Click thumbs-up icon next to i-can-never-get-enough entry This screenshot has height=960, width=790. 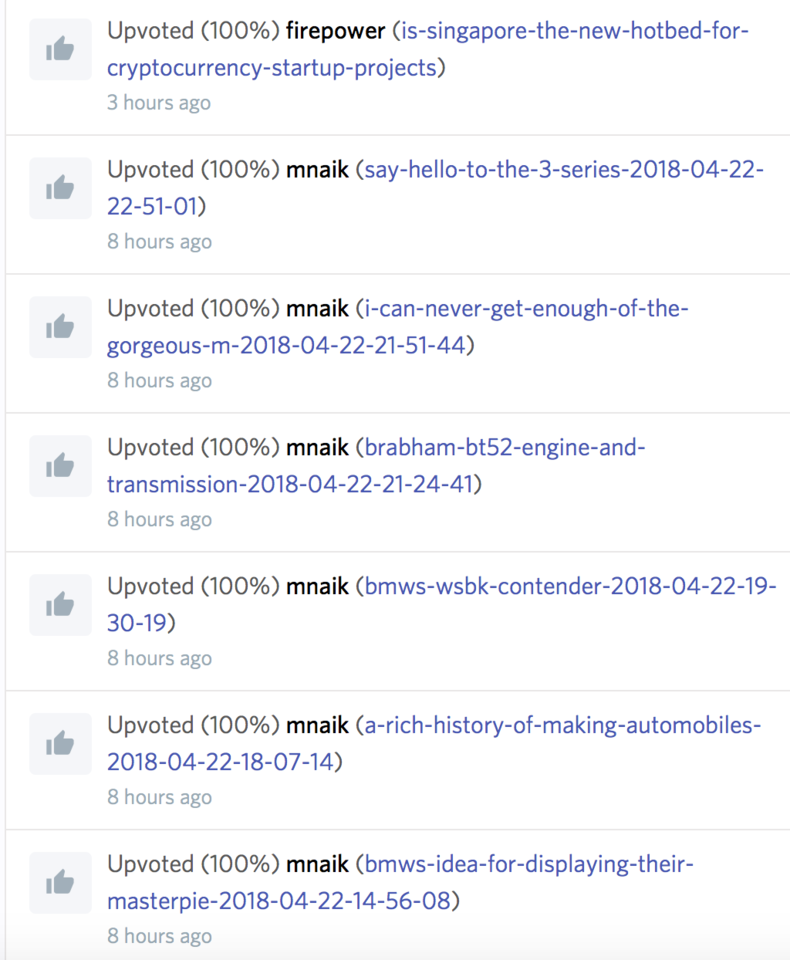(61, 327)
